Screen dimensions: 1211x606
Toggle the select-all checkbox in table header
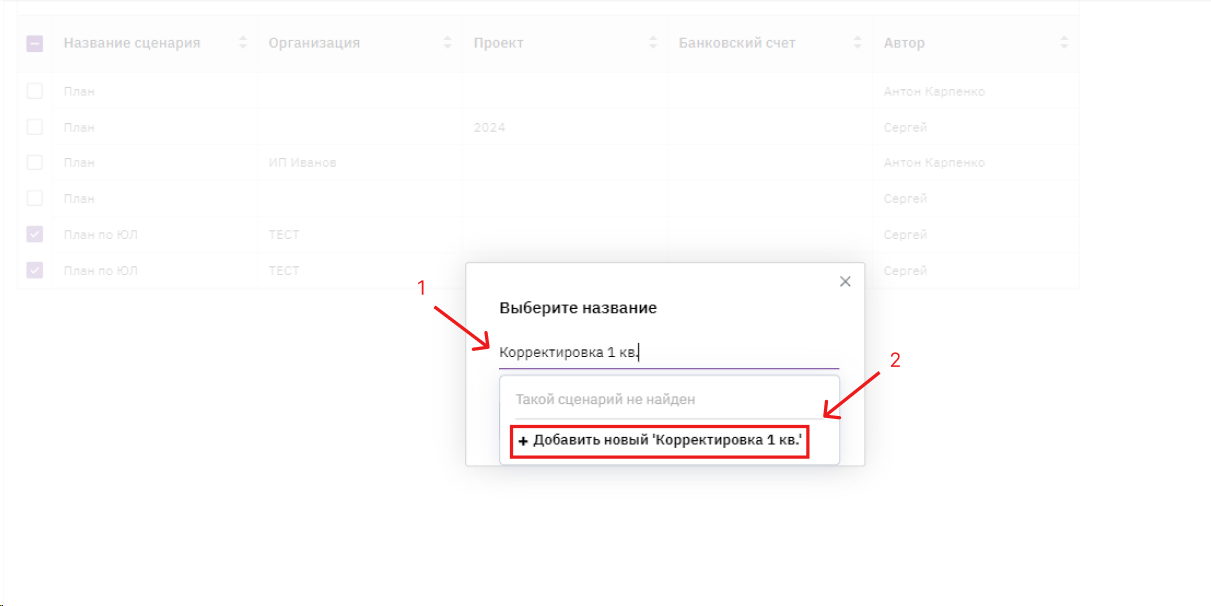[35, 43]
